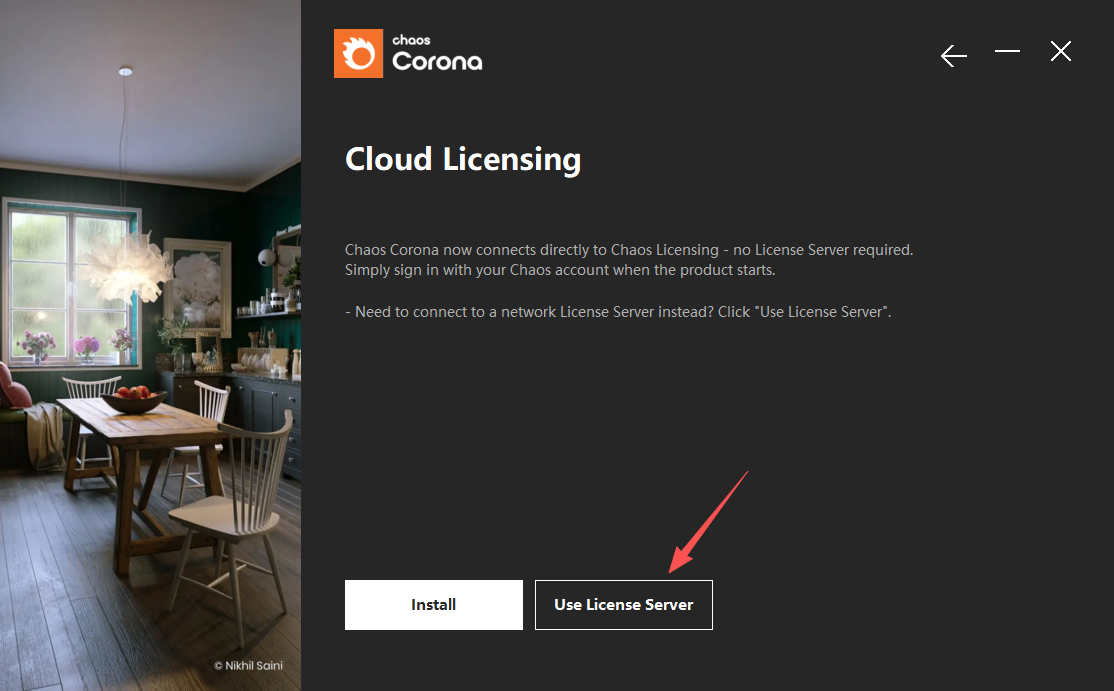Choose the Use License Server button
This screenshot has width=1114, height=691.
tap(623, 605)
